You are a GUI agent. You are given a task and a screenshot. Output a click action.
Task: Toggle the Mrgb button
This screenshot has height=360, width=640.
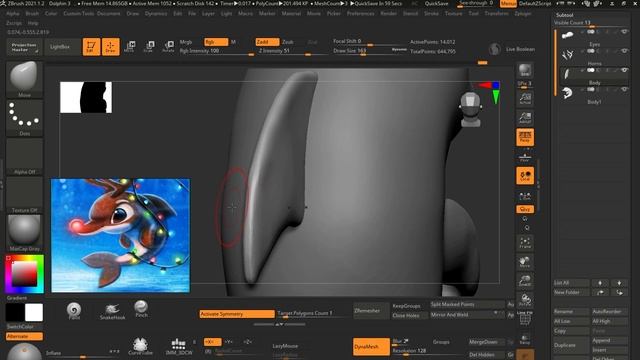186,42
